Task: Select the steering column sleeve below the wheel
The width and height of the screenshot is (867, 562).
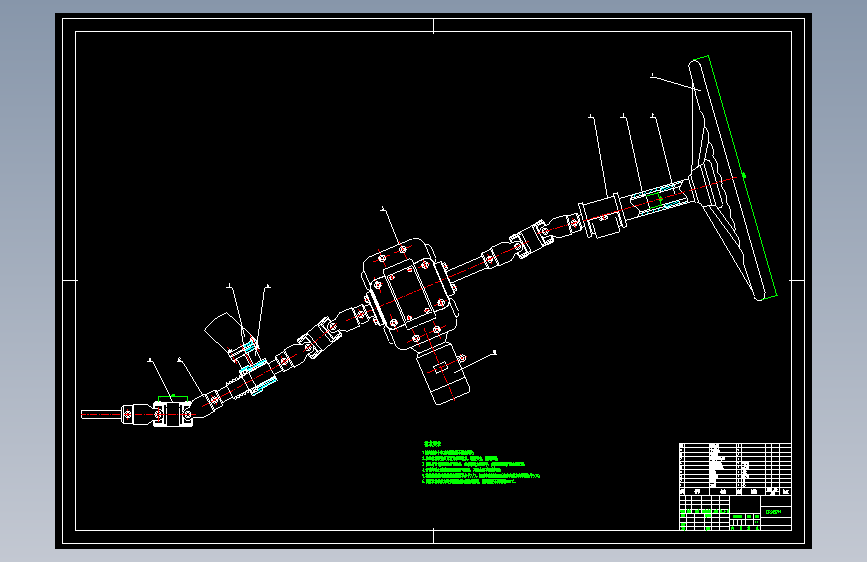Action: 658,200
